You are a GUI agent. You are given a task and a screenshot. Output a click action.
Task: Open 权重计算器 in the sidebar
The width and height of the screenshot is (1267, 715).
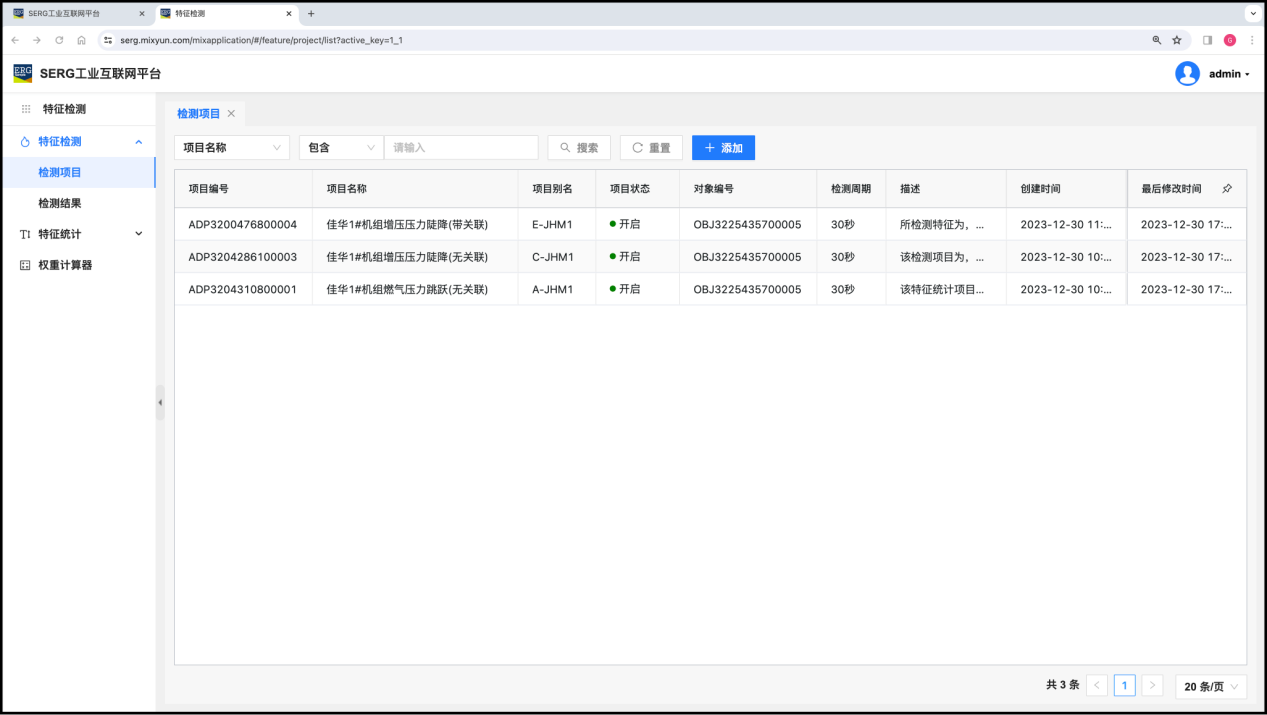click(x=65, y=265)
